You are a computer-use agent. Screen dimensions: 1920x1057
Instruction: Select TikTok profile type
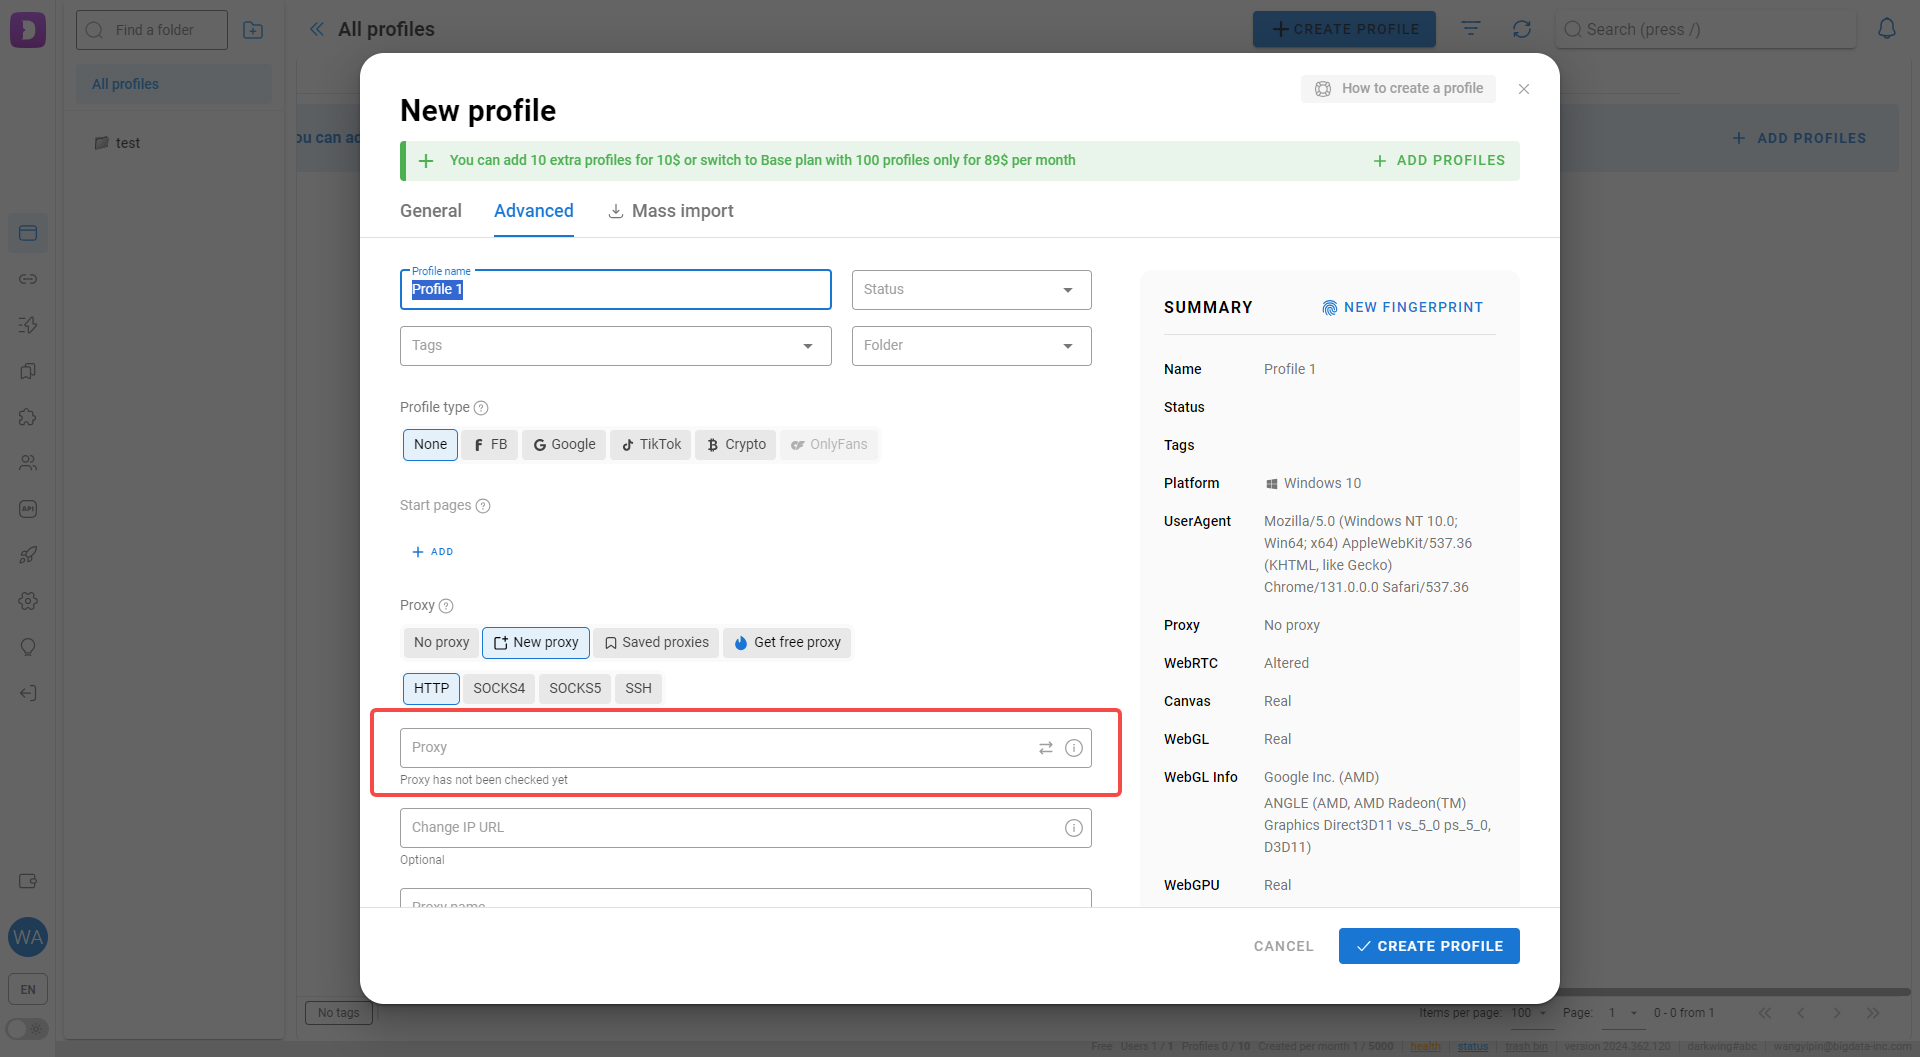click(651, 445)
